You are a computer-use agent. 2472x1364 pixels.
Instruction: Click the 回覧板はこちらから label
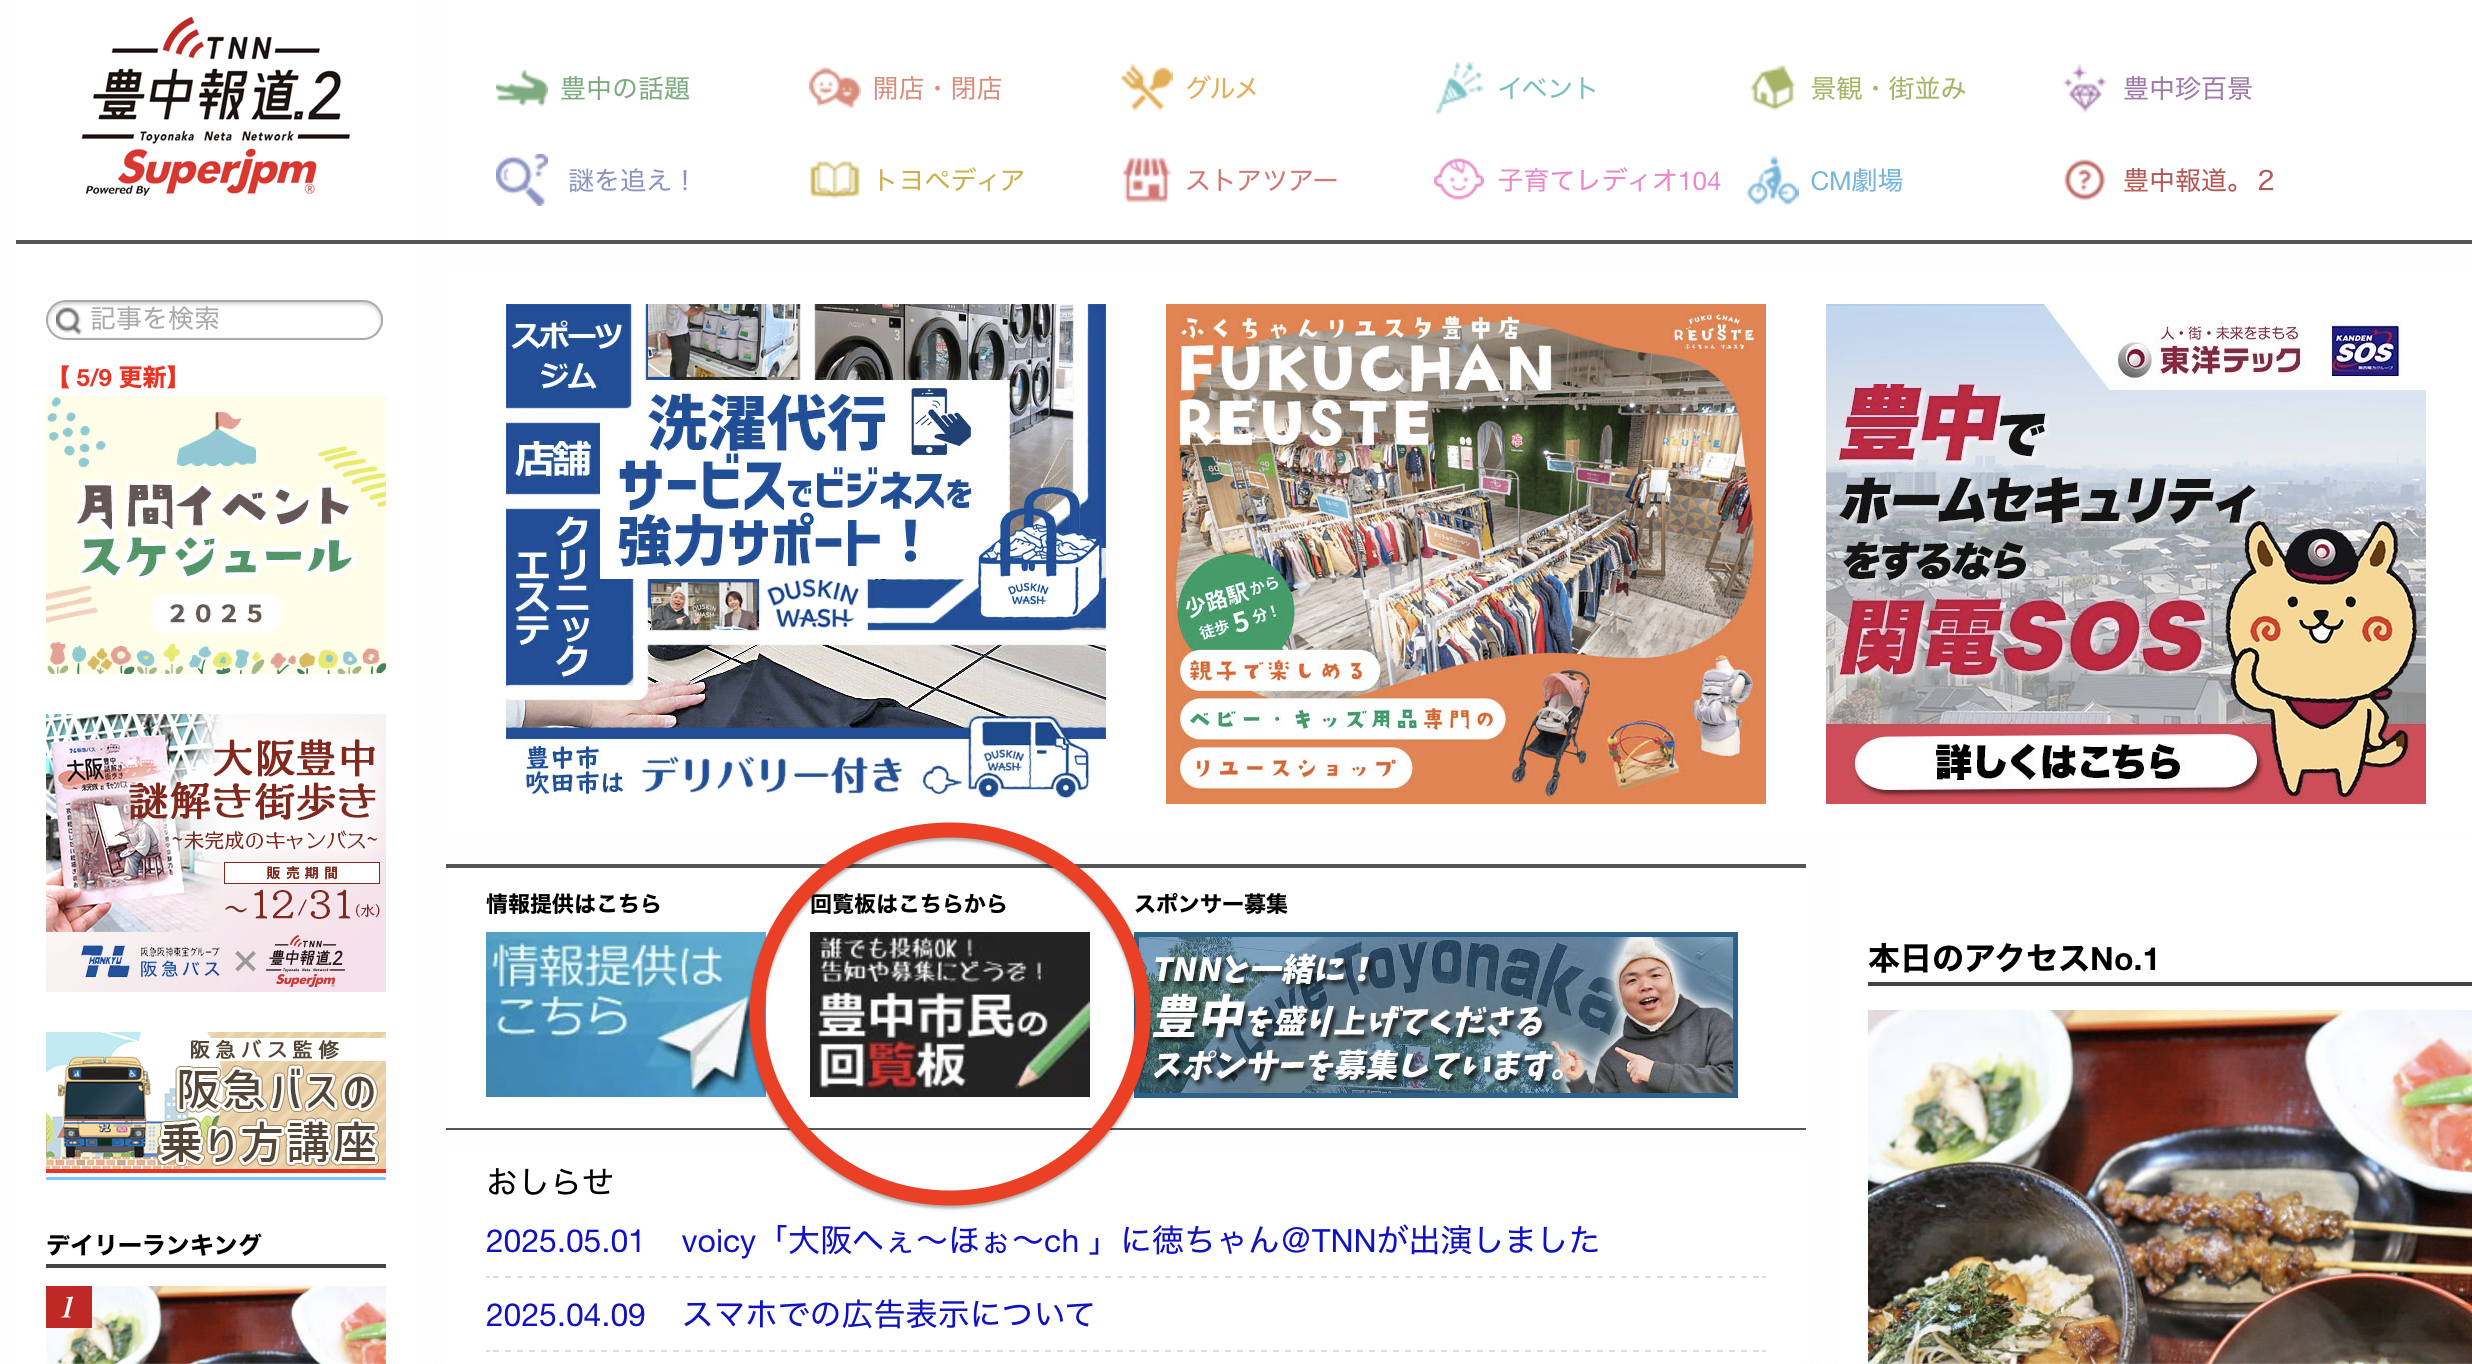(908, 903)
